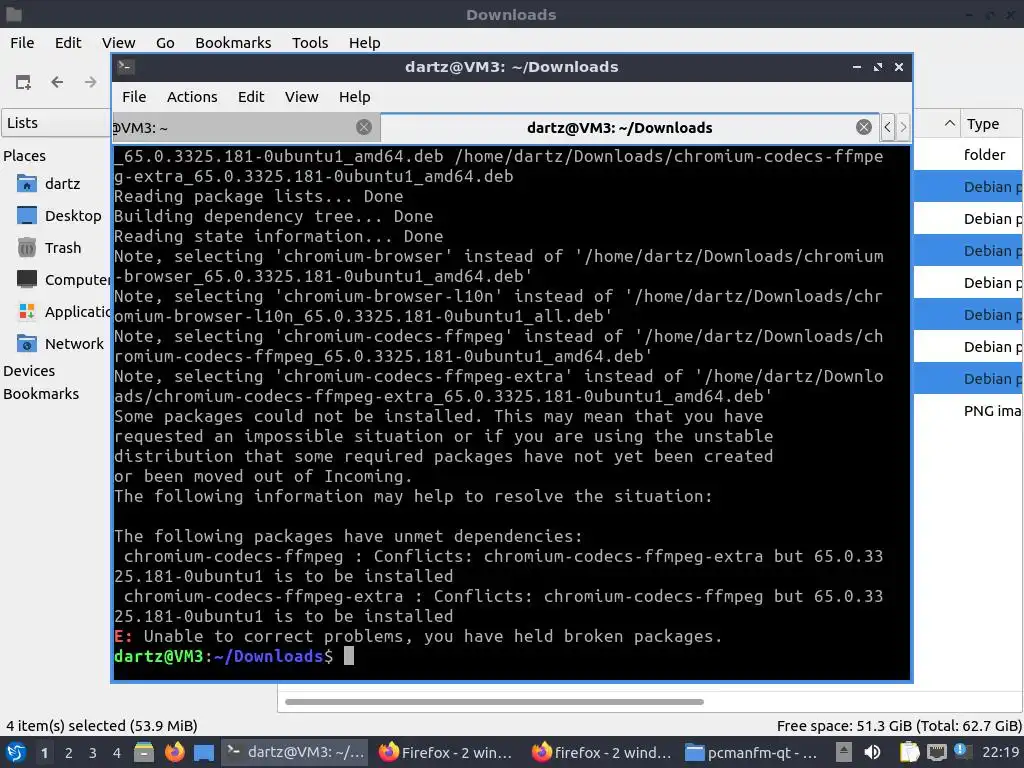Select the row with type 'folder'

pos(968,154)
